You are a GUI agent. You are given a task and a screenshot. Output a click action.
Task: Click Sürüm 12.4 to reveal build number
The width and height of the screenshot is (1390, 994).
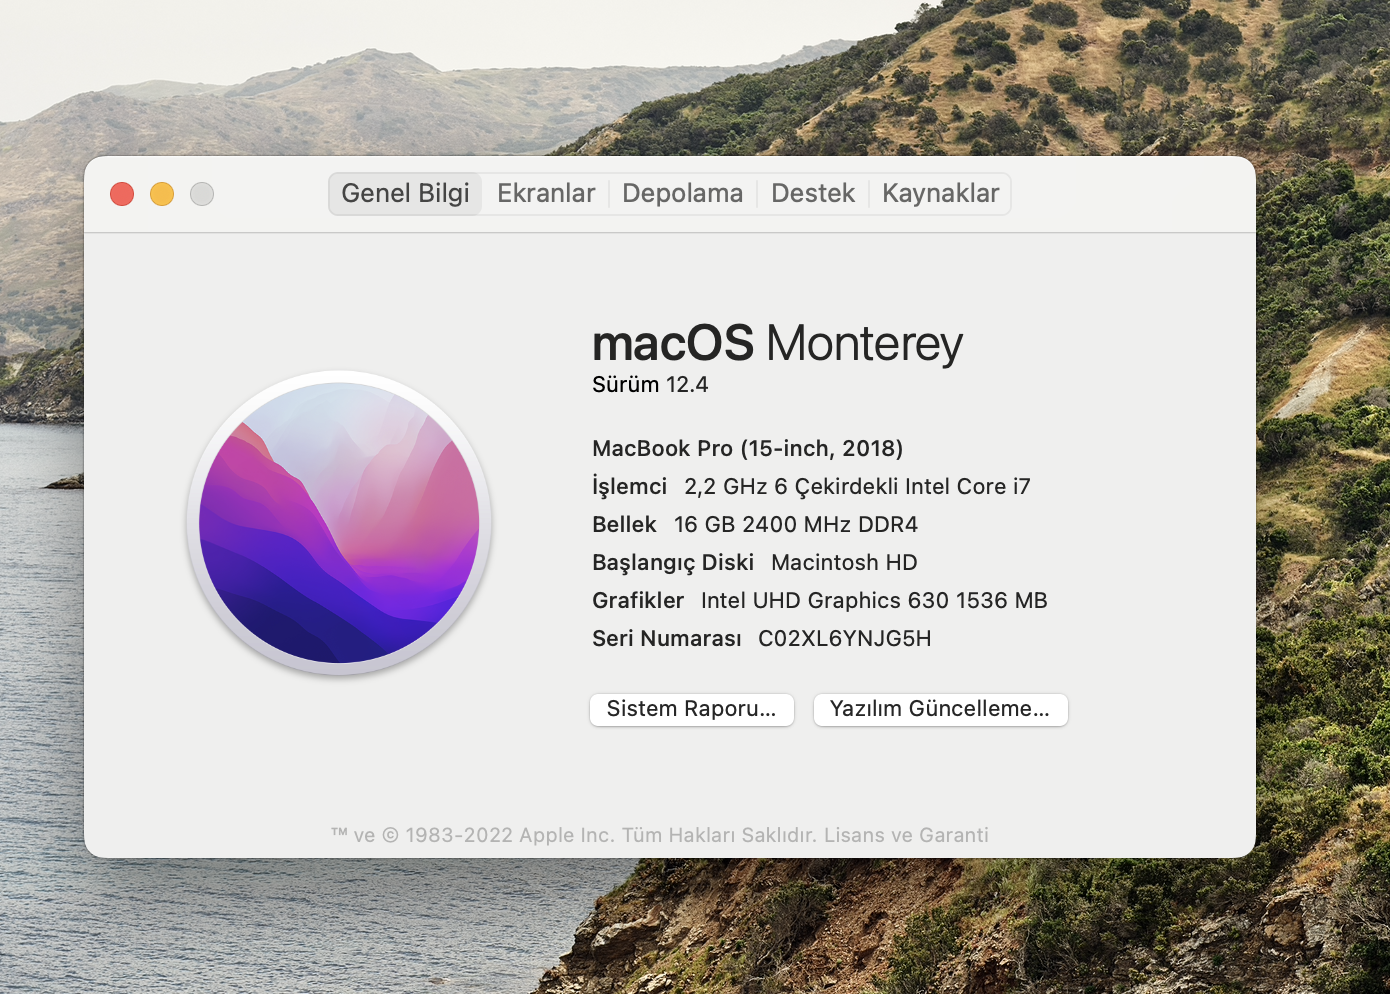coord(650,385)
